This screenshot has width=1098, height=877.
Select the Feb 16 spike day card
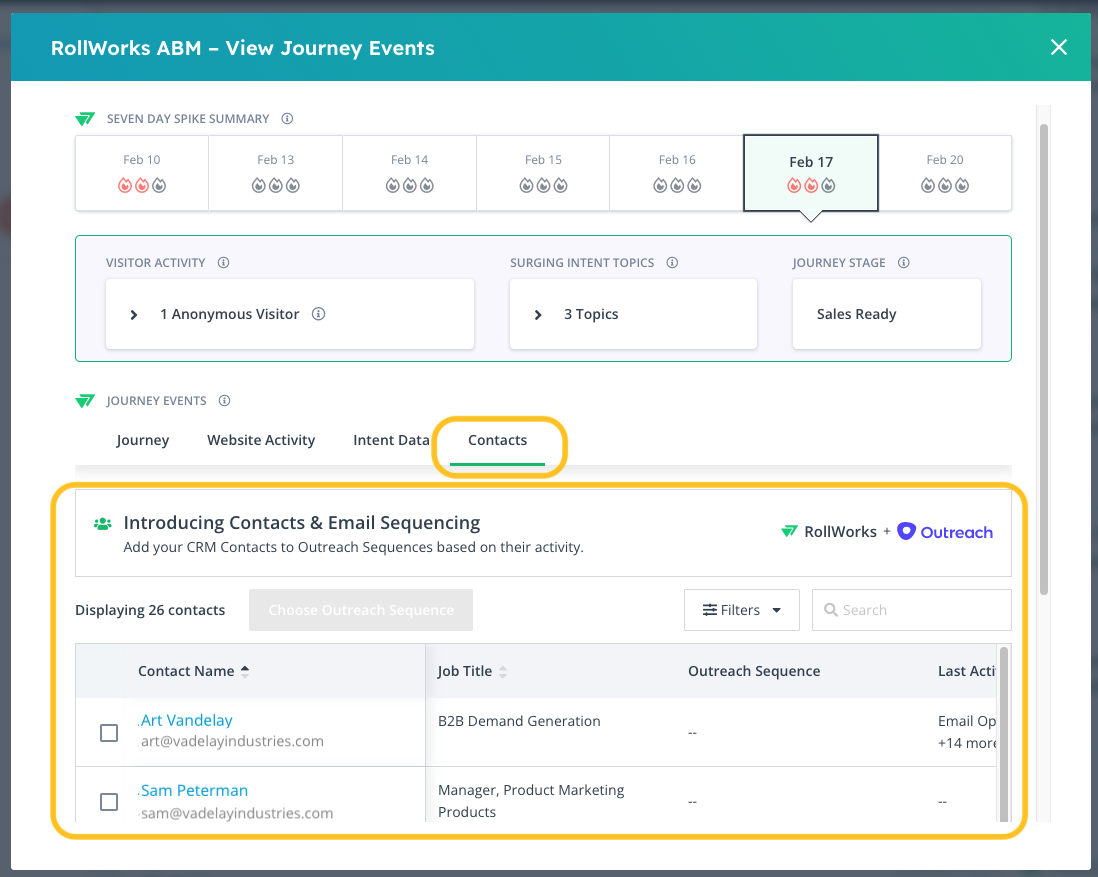[676, 173]
